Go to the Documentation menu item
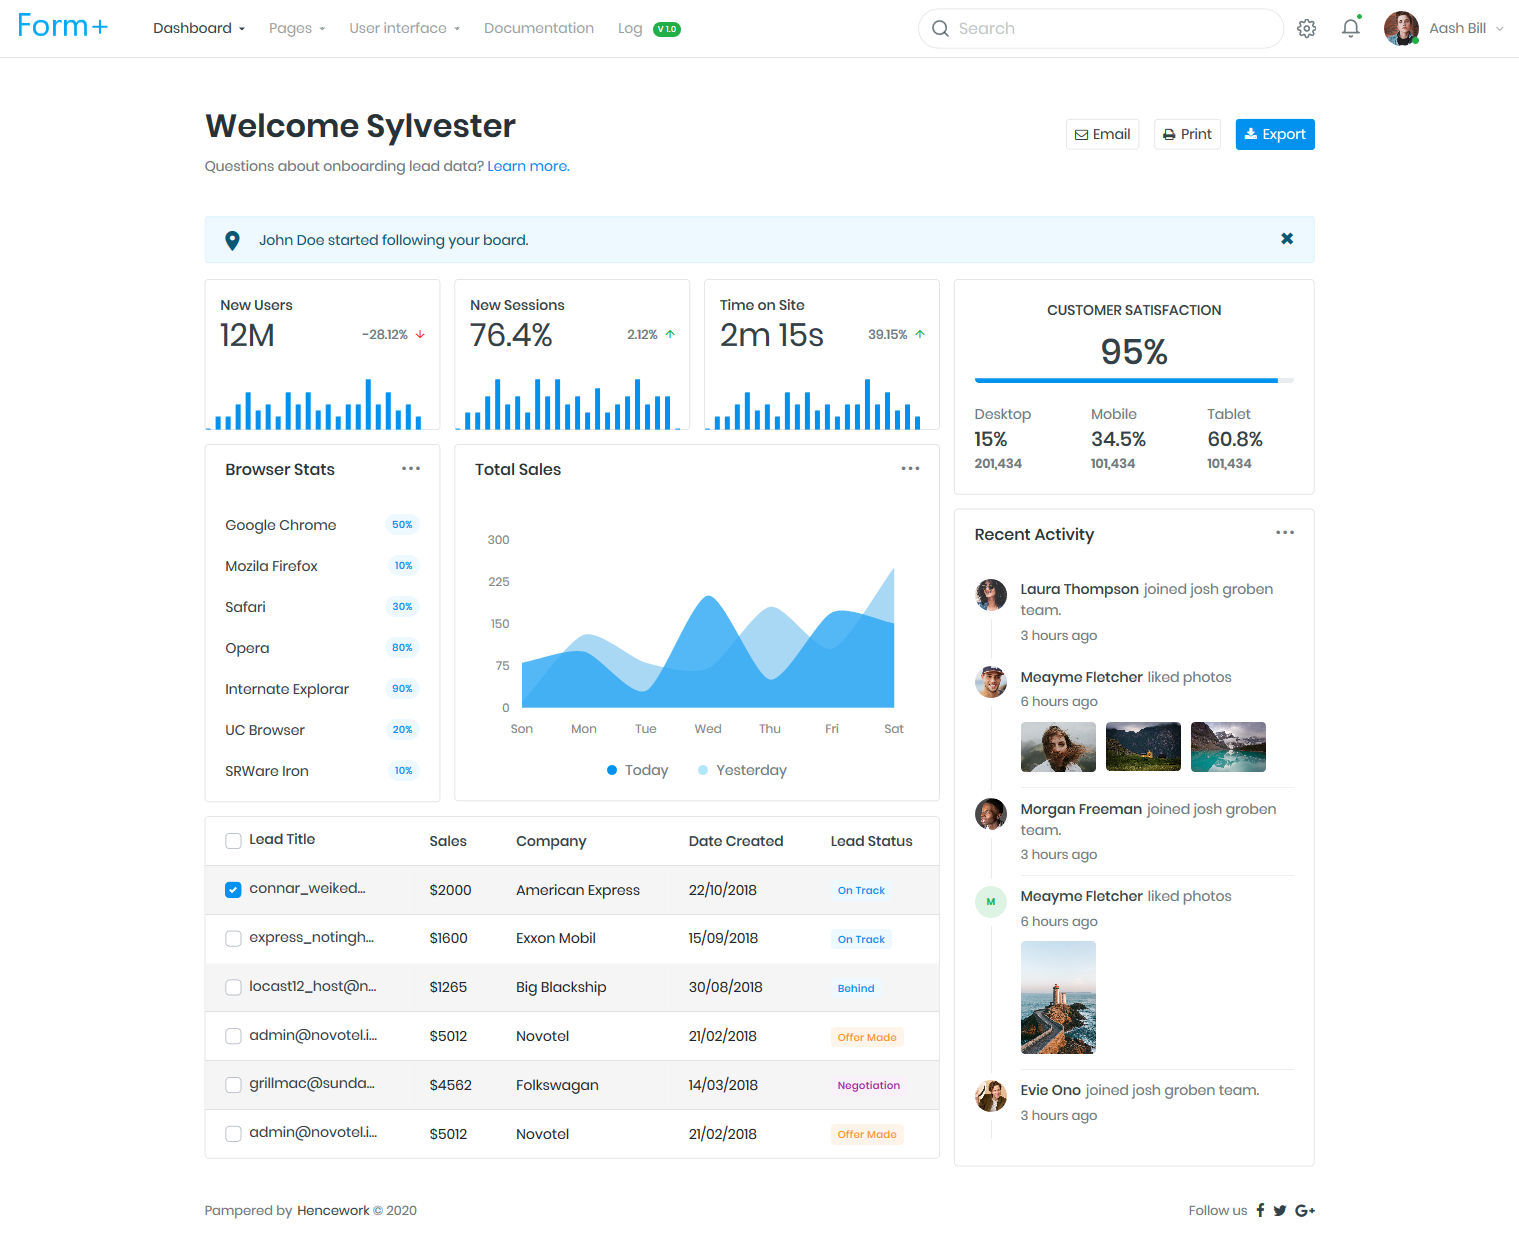The height and width of the screenshot is (1241, 1519). click(x=538, y=28)
